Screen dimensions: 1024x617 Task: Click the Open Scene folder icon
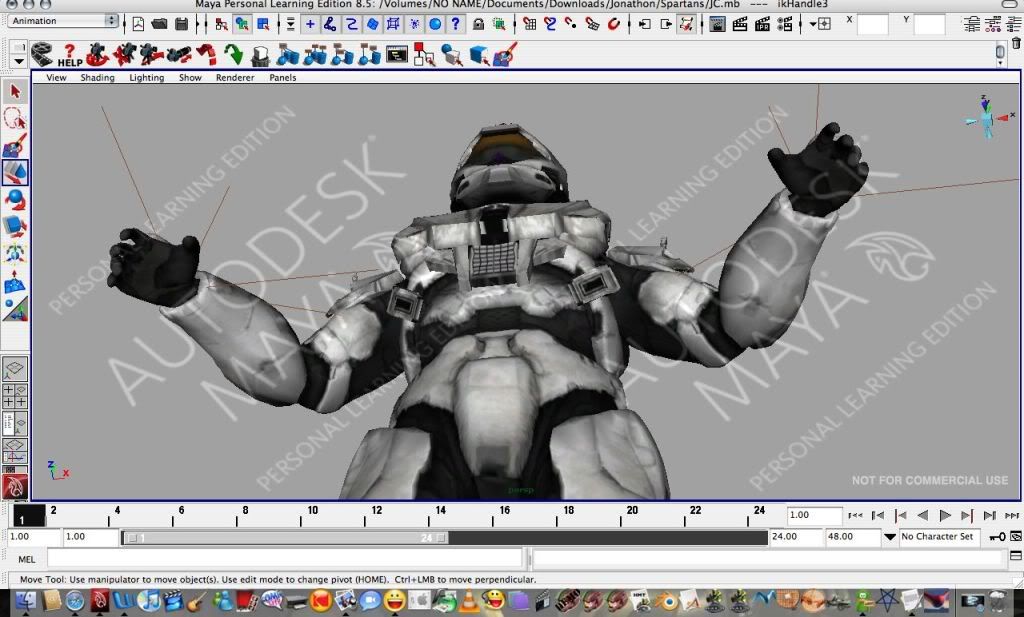[159, 24]
